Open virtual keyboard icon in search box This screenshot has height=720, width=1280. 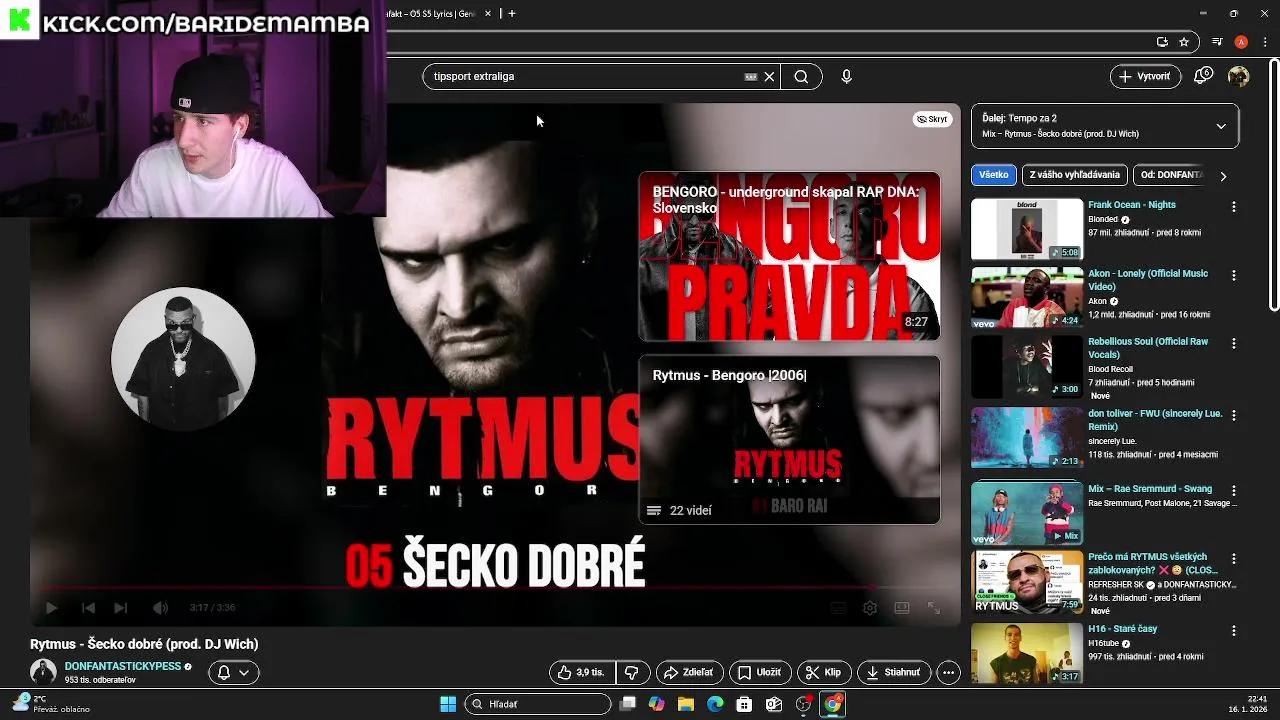(751, 76)
